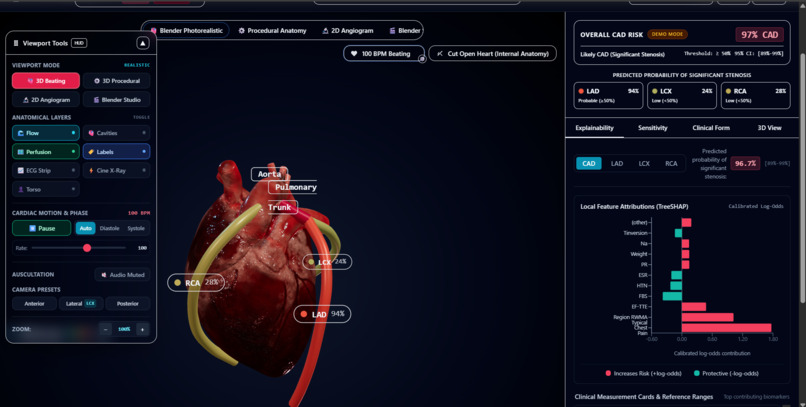Screen dimensions: 806x407
Task: Click the 96.7% predicted probability value
Action: coord(745,163)
